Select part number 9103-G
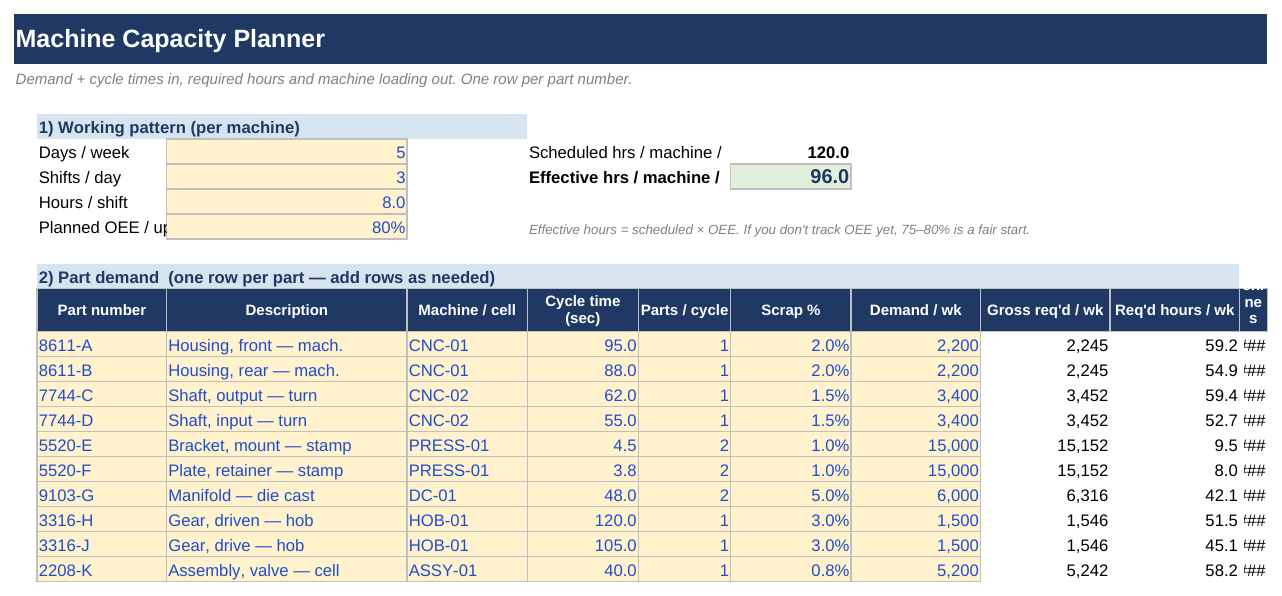The image size is (1282, 596). pos(102,495)
